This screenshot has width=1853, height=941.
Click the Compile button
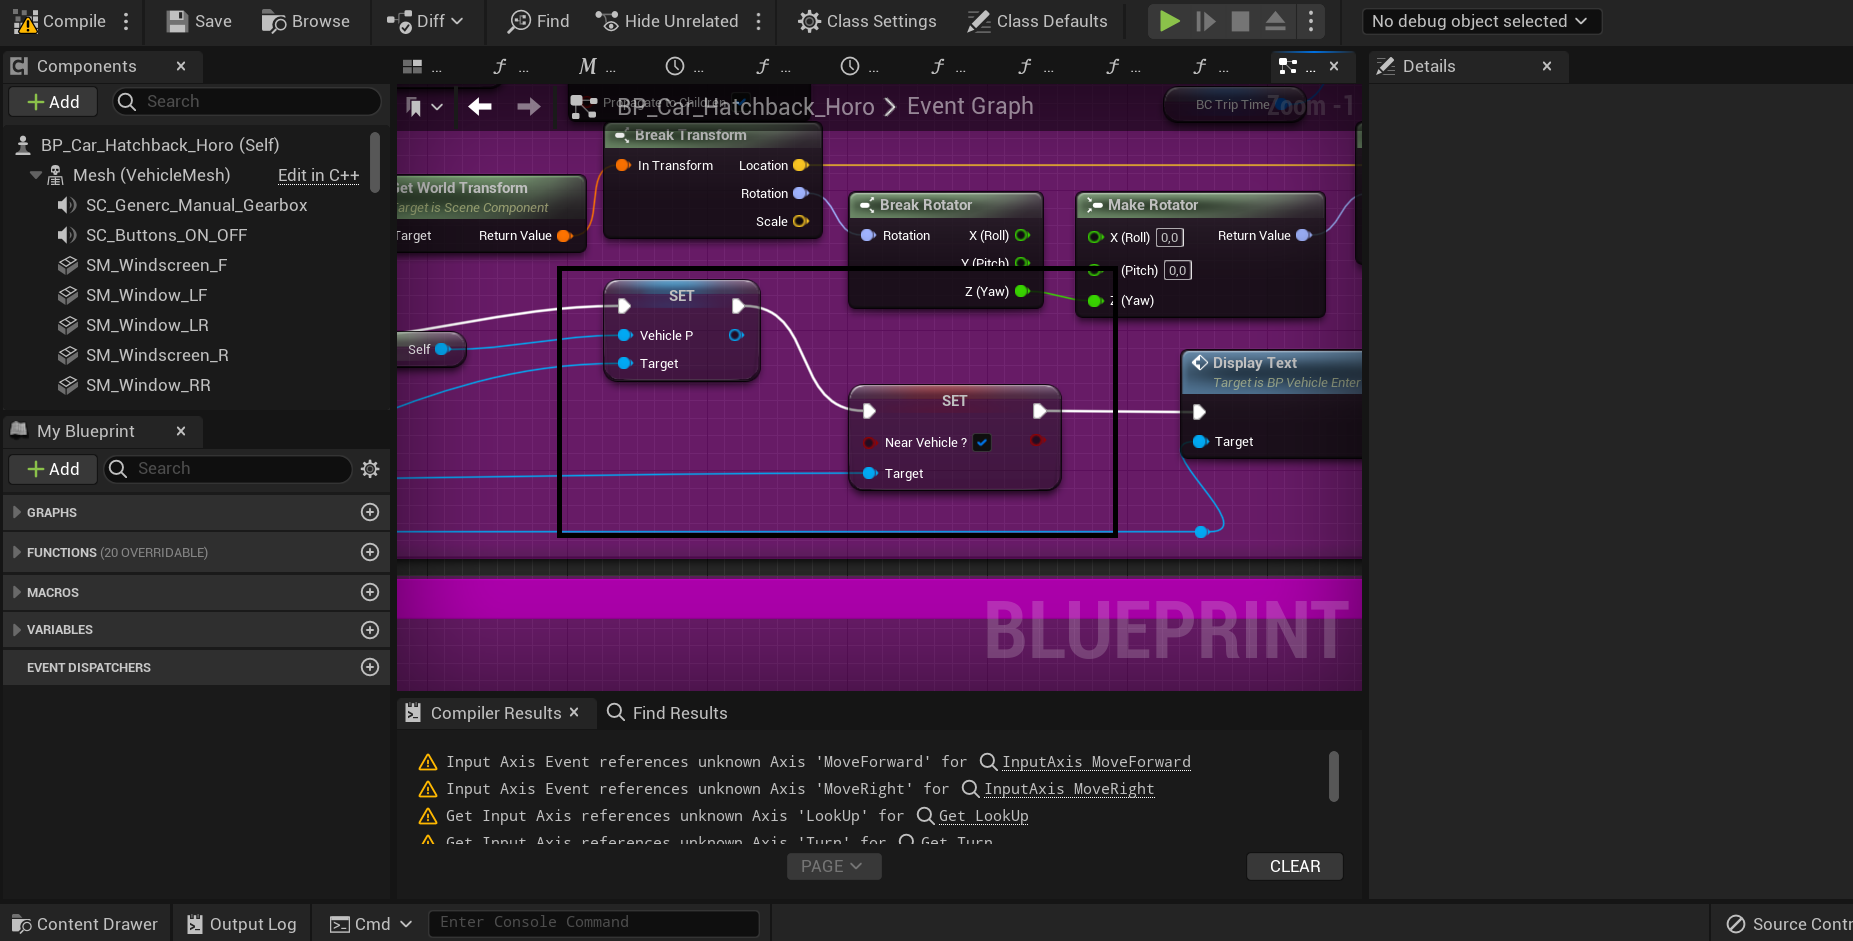click(x=59, y=21)
